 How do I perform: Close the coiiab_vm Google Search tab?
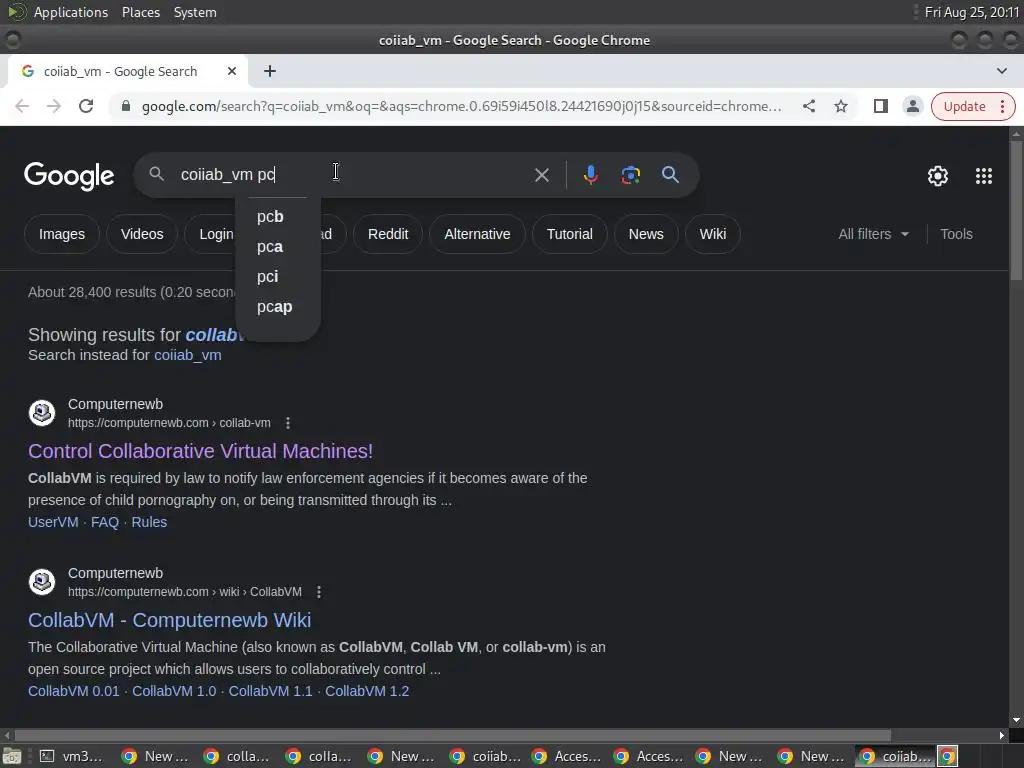coord(232,71)
